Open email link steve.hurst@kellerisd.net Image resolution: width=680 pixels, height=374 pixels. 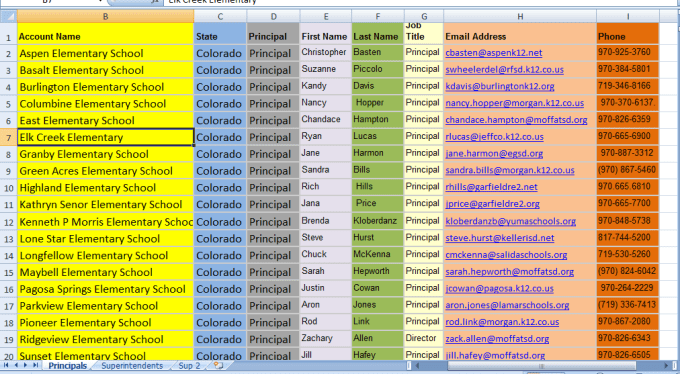point(500,238)
